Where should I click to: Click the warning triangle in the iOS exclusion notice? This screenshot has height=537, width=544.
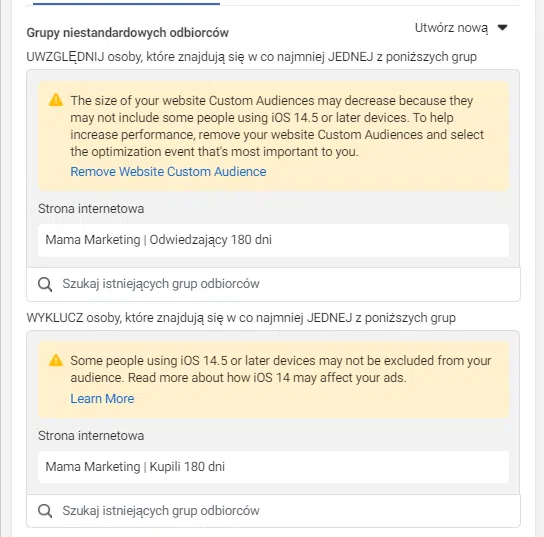56,360
